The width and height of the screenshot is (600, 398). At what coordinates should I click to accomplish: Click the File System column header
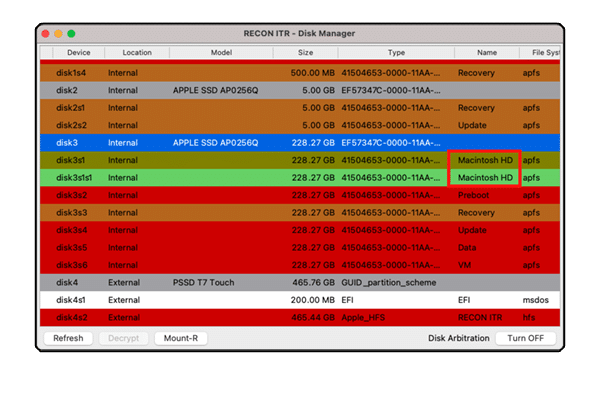point(540,52)
